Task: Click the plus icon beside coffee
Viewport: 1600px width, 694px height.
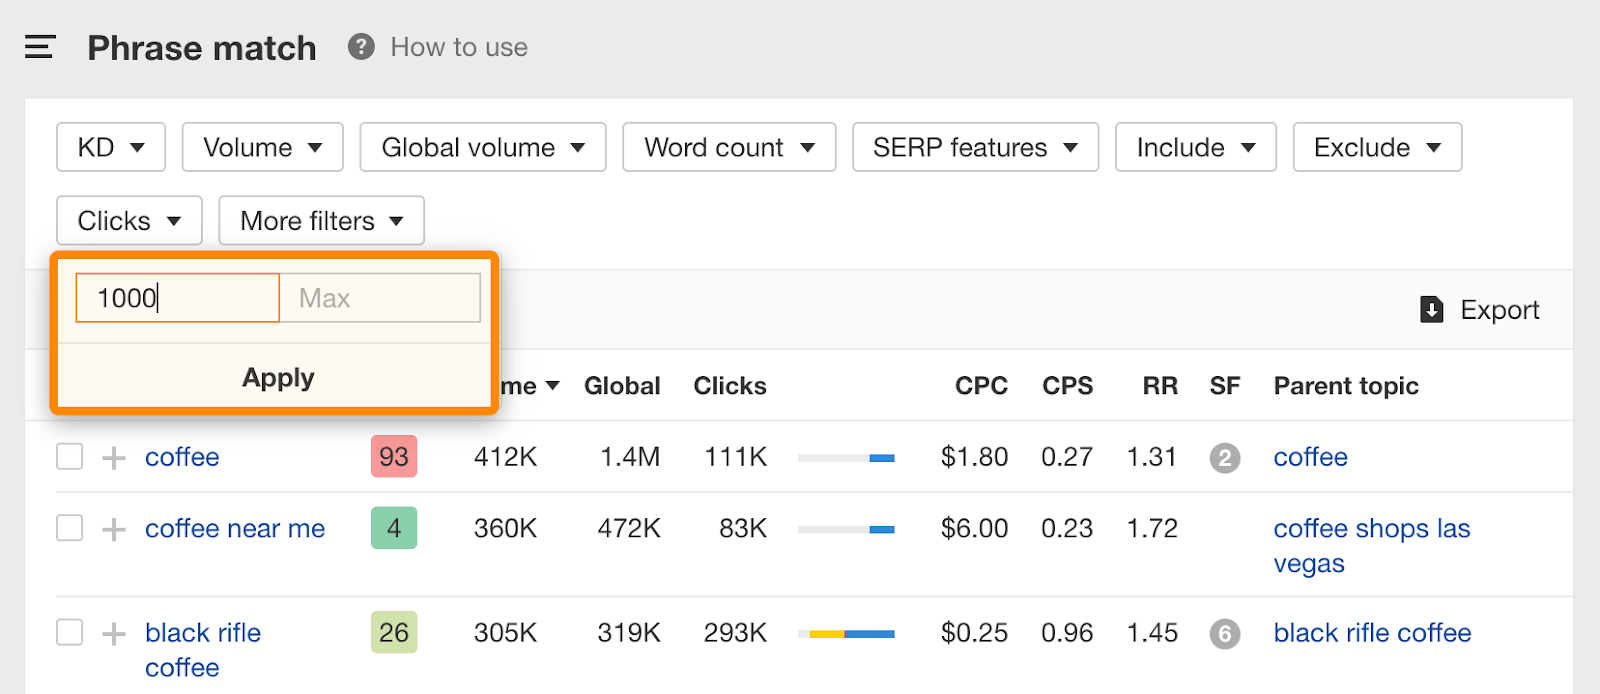Action: tap(114, 458)
